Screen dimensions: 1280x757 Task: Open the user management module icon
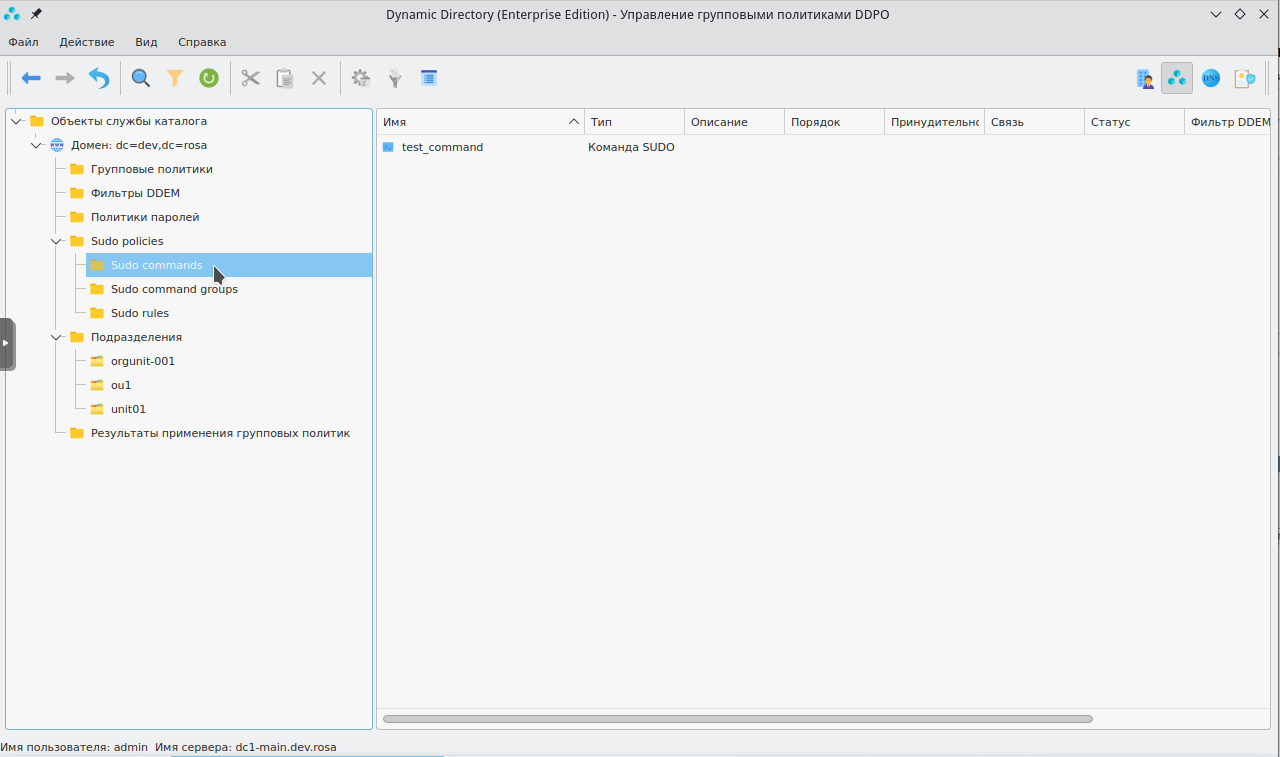pyautogui.click(x=1145, y=78)
